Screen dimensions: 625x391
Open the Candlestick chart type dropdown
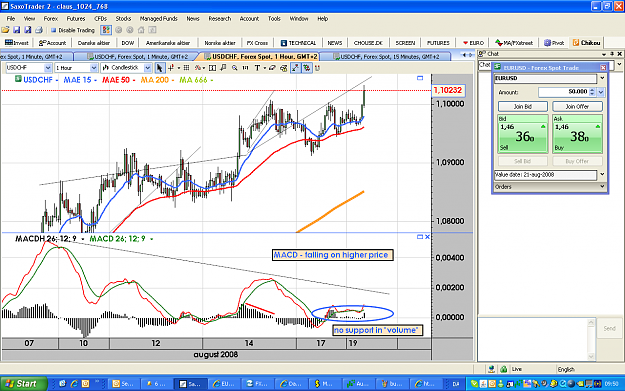[x=147, y=68]
